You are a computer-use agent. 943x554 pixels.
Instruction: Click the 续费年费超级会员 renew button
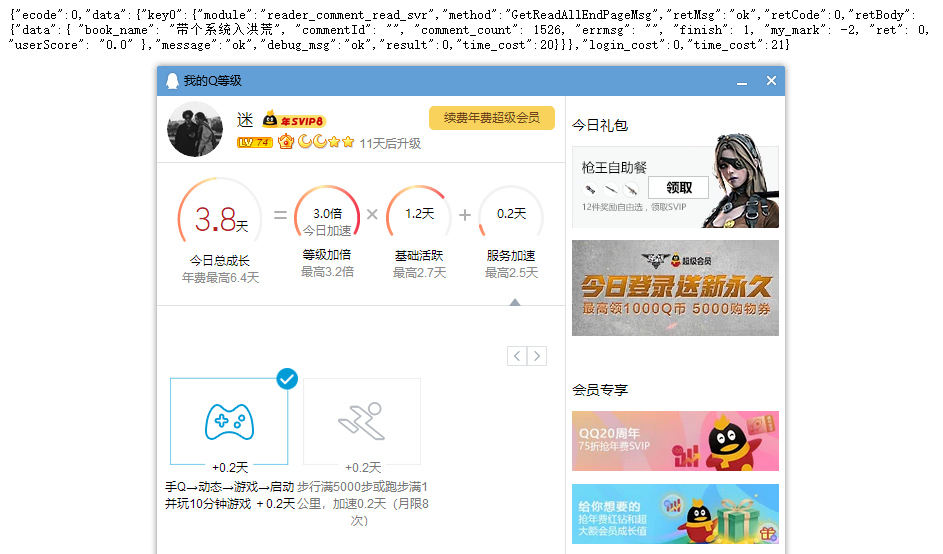491,118
